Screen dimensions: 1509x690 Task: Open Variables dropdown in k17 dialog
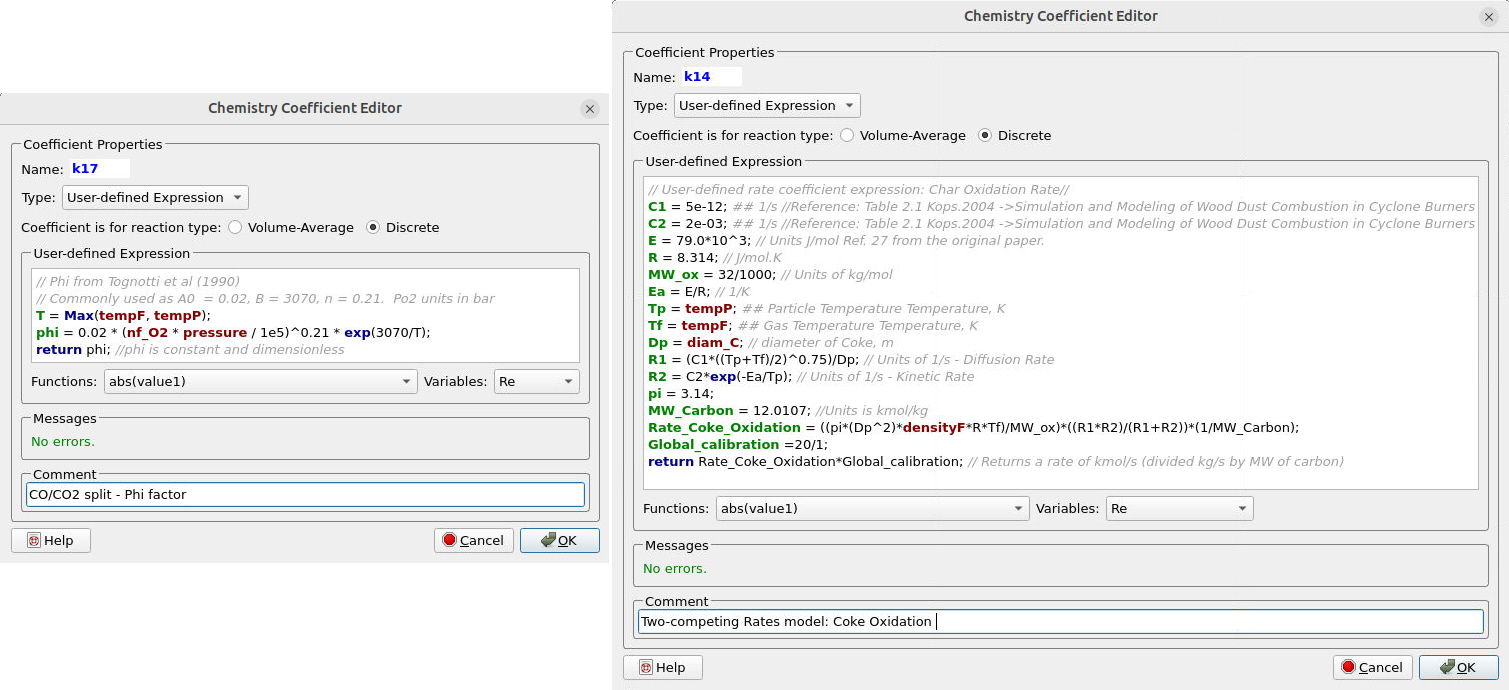point(536,381)
